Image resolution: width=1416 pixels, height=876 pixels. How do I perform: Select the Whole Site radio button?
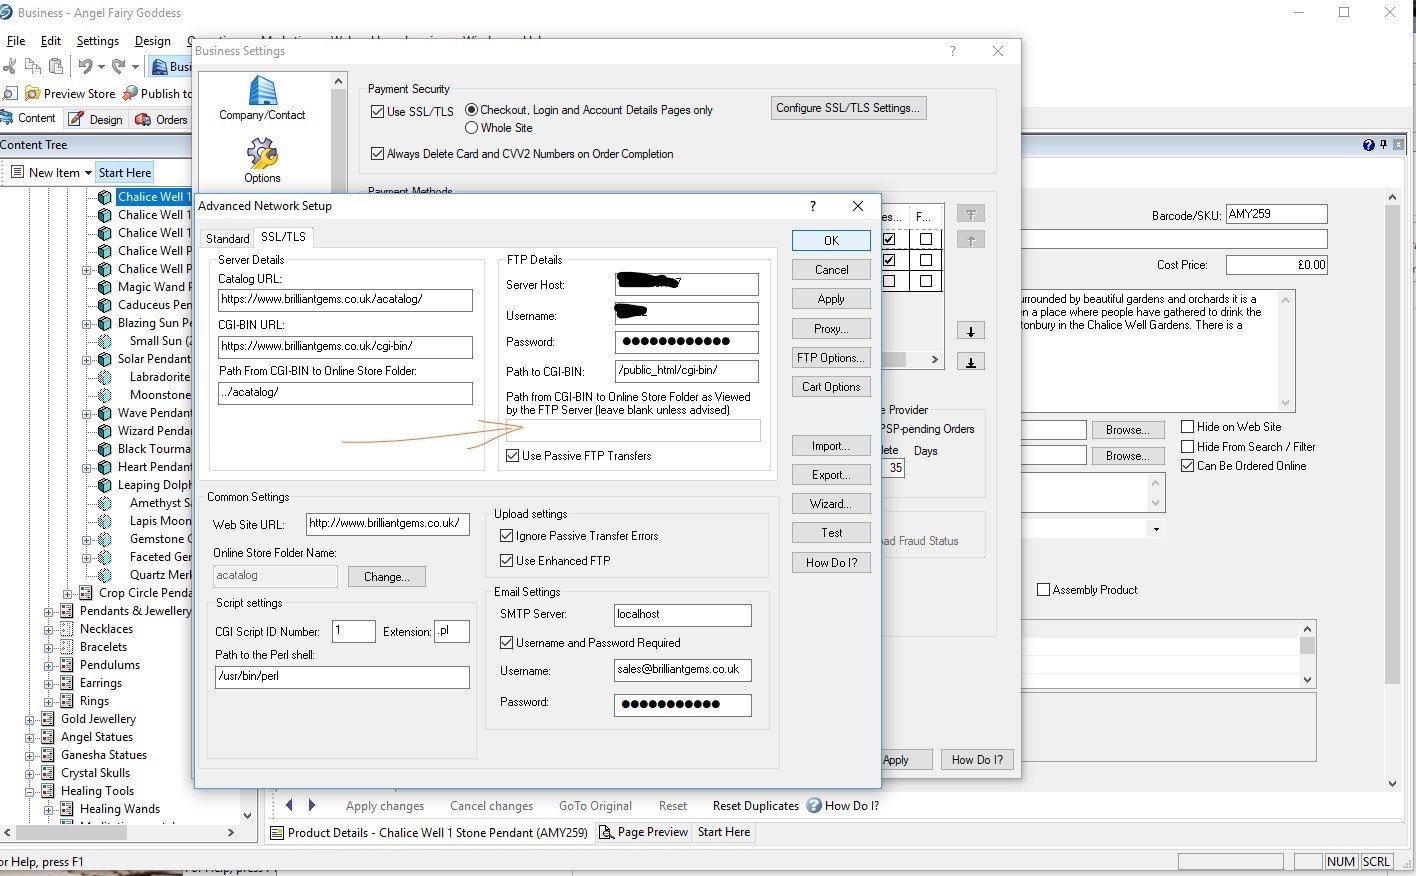click(x=472, y=128)
